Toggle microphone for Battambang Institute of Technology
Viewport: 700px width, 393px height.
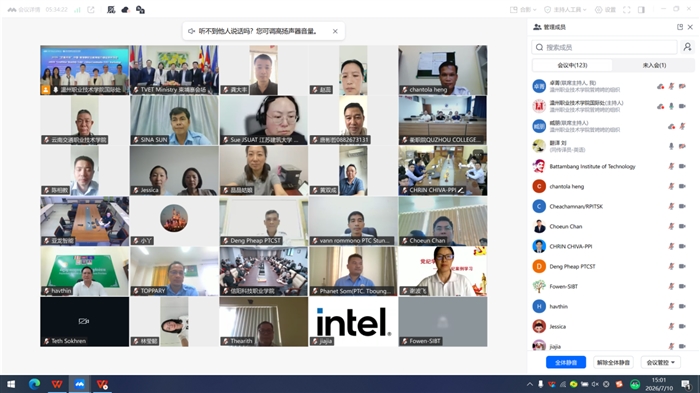[x=671, y=166]
